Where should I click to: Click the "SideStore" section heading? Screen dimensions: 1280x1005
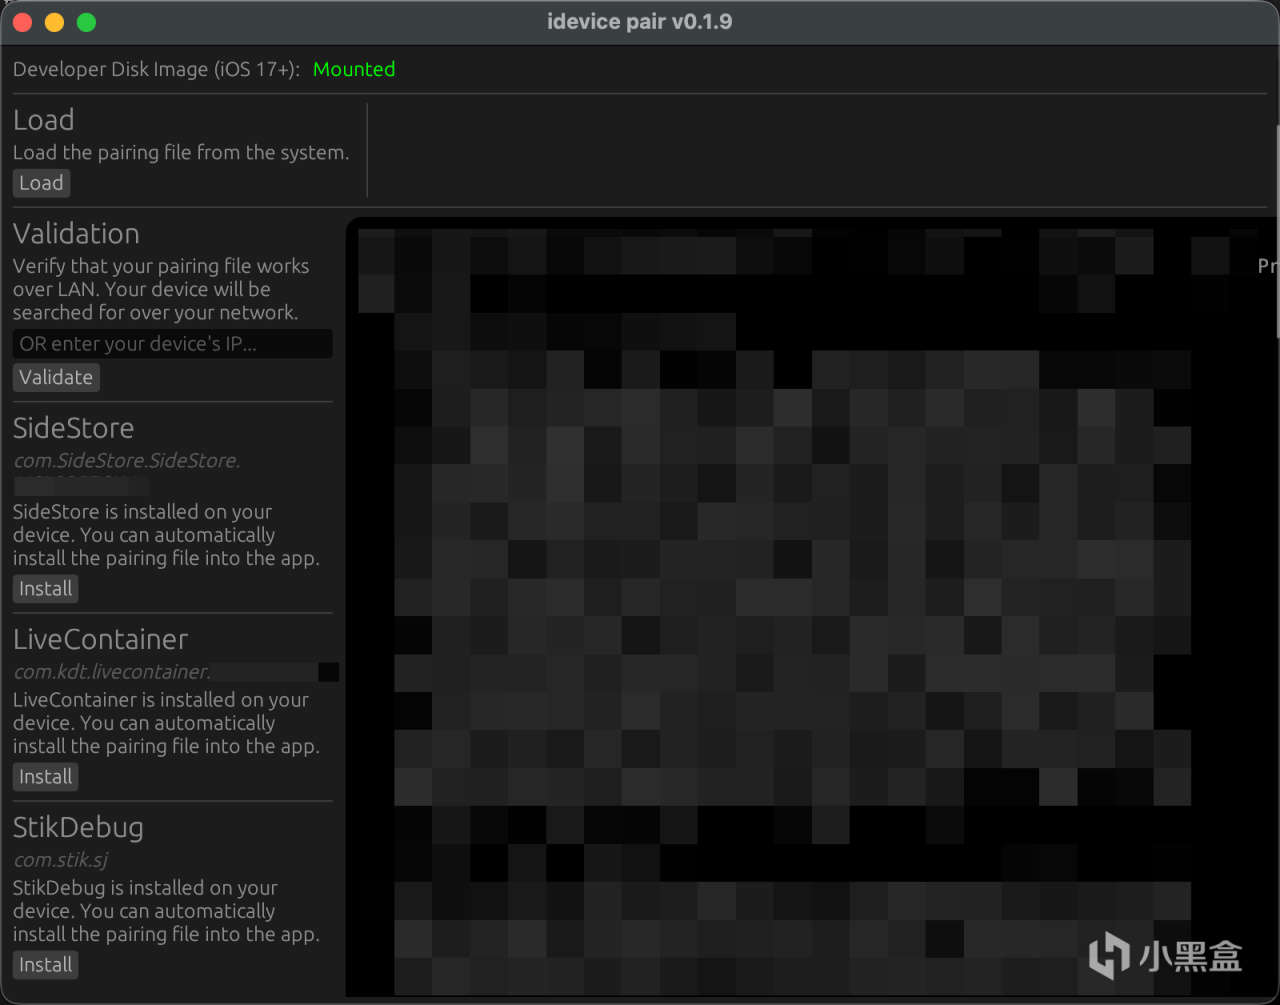[73, 428]
